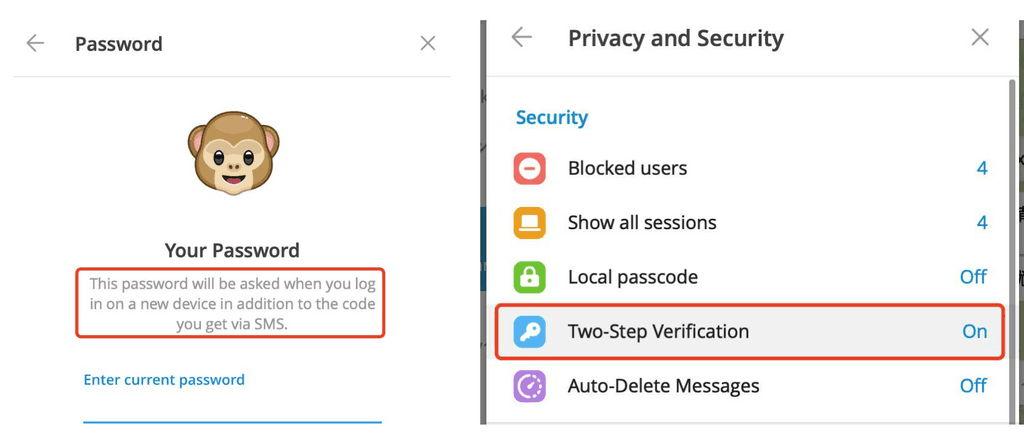Close the Privacy and Security dialog

point(980,37)
